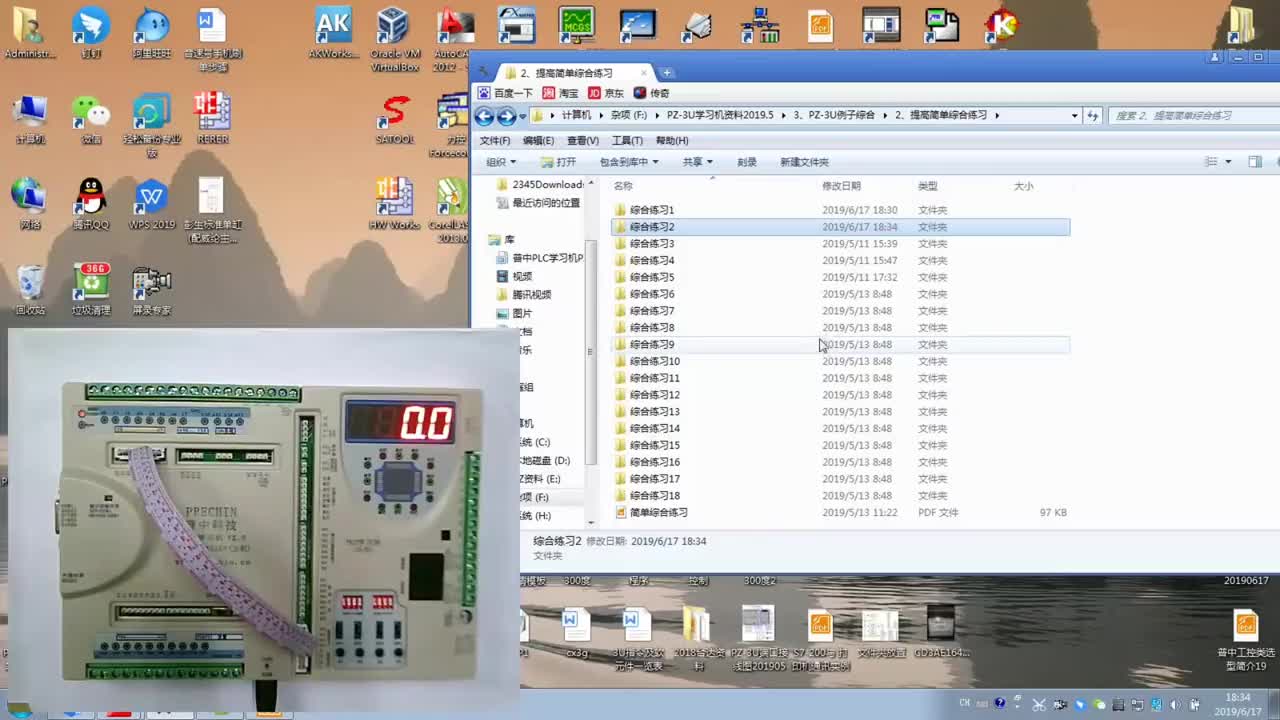Screen dimensions: 1280x720
Task: Toggle the preview pane button in Explorer
Action: [x=1255, y=162]
